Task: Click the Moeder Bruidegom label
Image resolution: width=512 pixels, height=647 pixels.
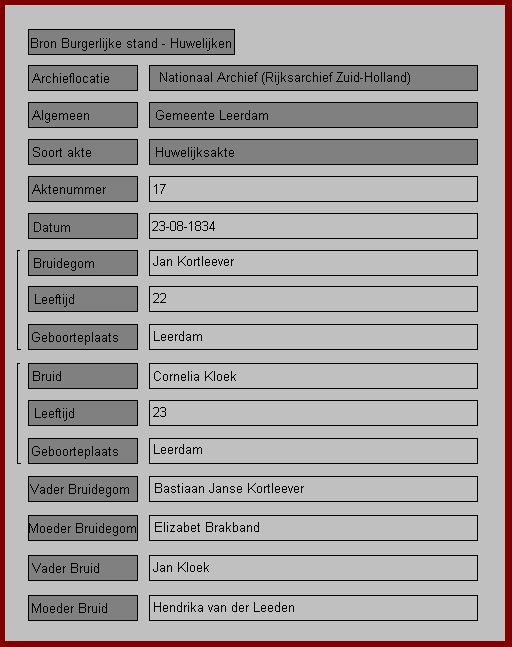Action: [x=83, y=528]
